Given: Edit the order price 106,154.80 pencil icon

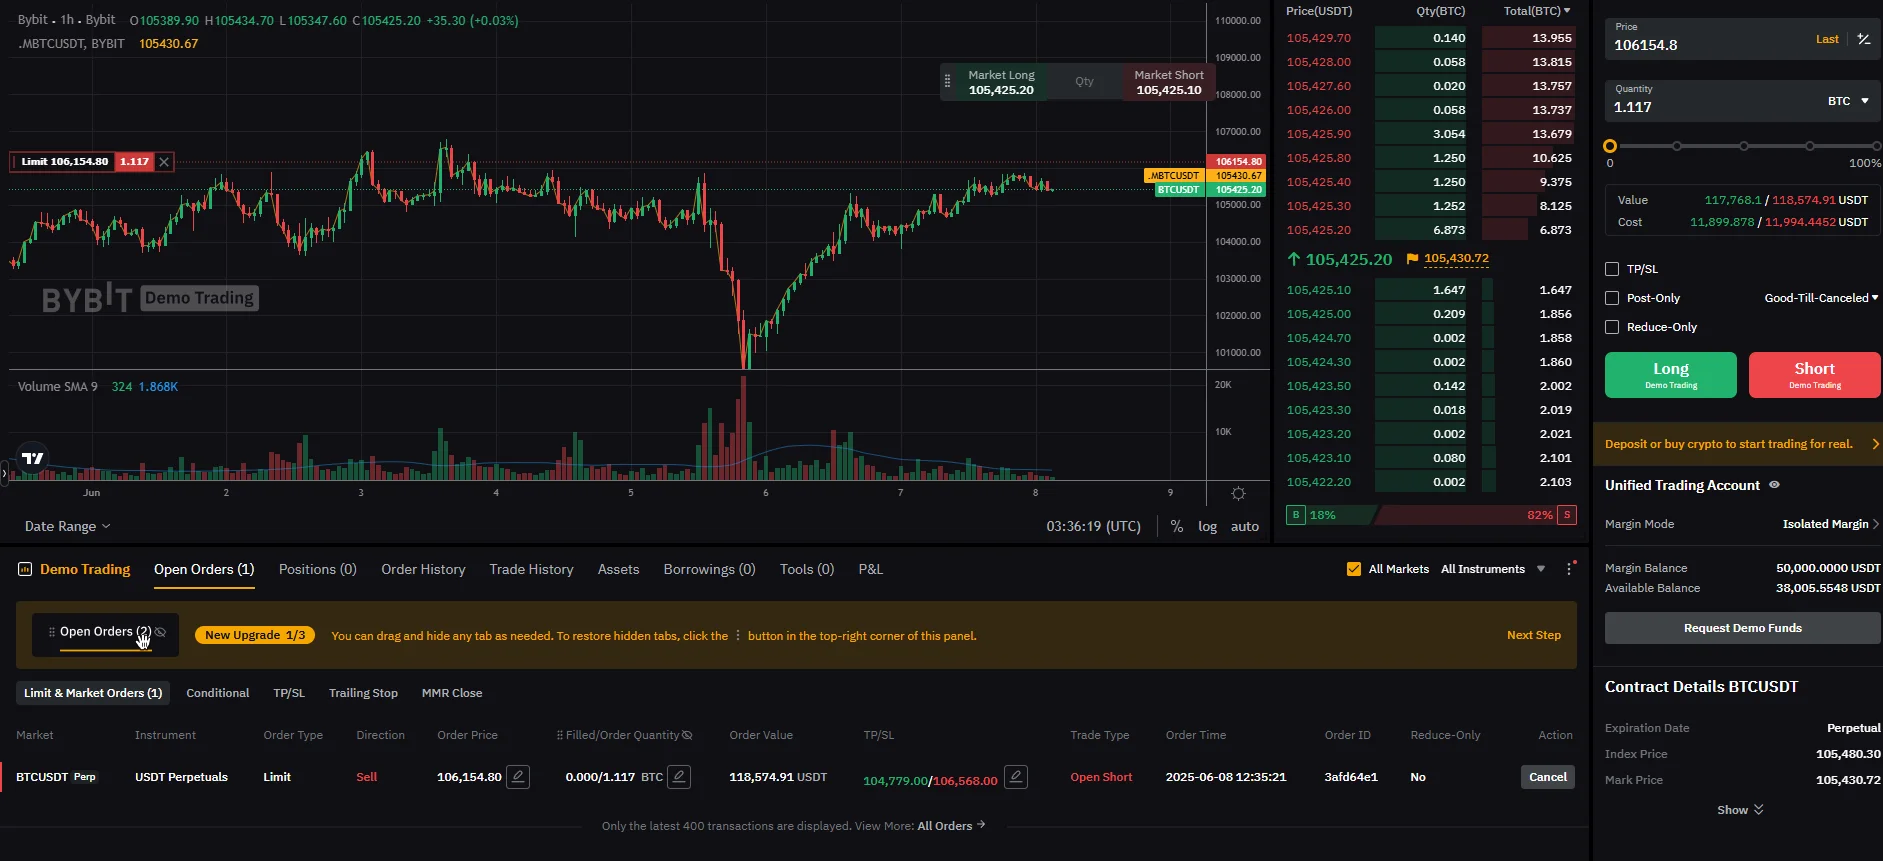Looking at the screenshot, I should (518, 777).
